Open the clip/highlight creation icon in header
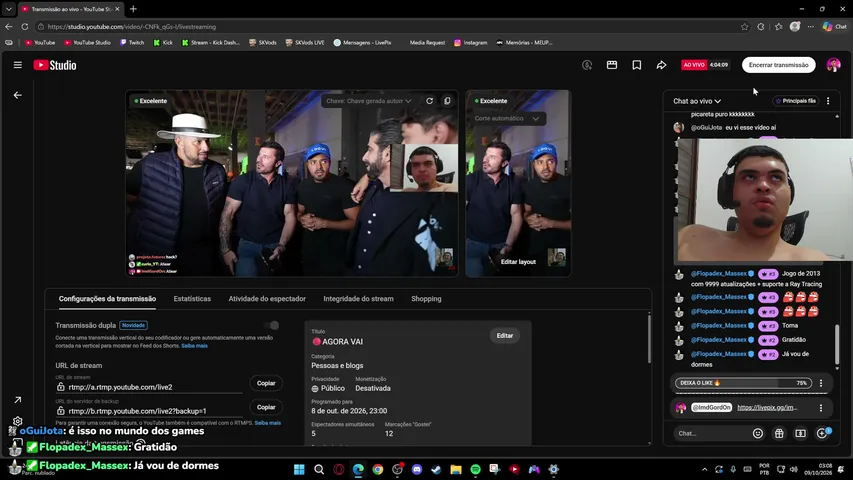The height and width of the screenshot is (480, 853). [612, 65]
